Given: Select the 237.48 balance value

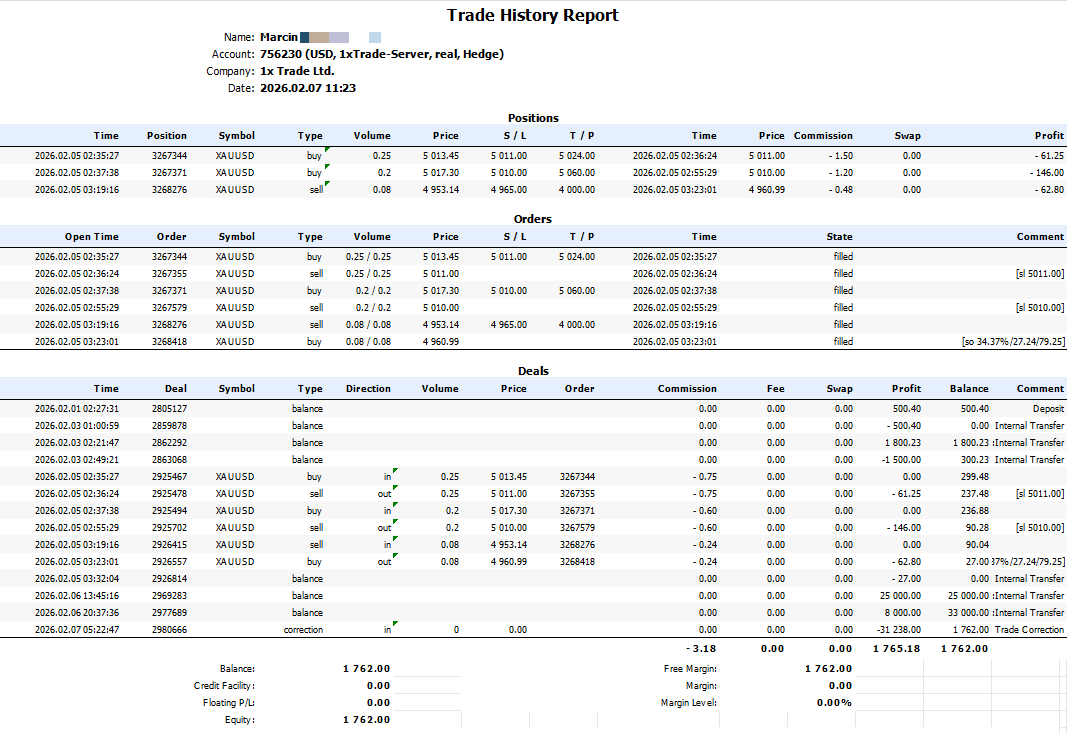Looking at the screenshot, I should pos(975,494).
